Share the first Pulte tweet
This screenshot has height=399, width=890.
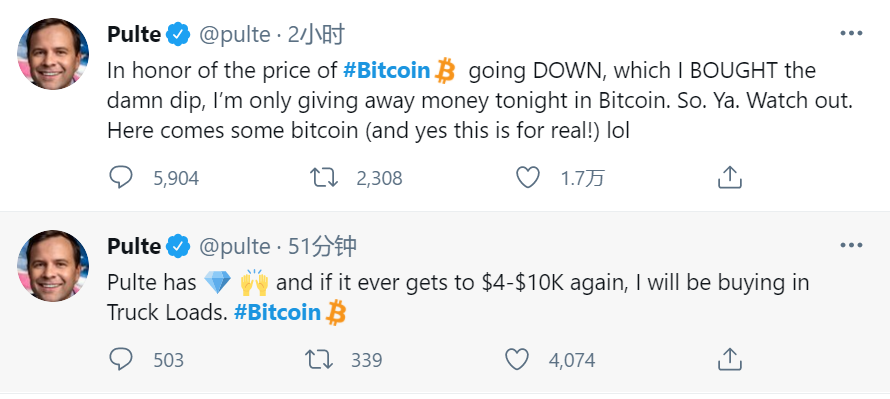click(x=729, y=177)
